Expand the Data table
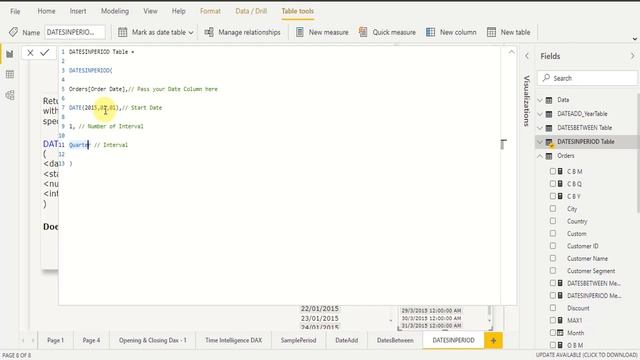 540,100
